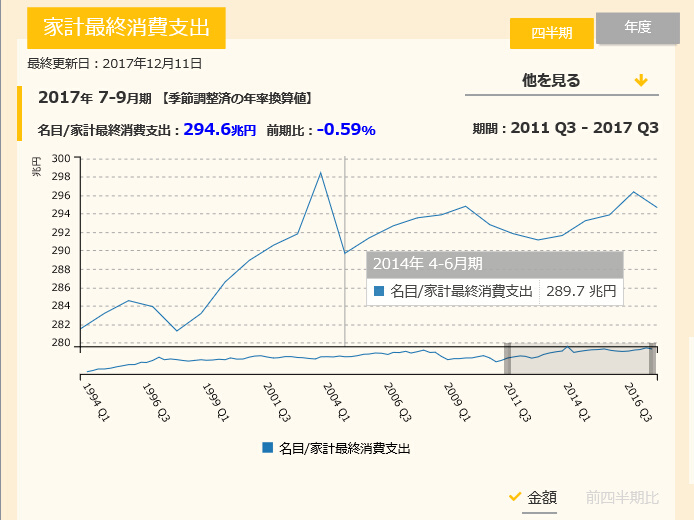The image size is (694, 520).
Task: Click the 300 y-axis label
Action: [61, 158]
